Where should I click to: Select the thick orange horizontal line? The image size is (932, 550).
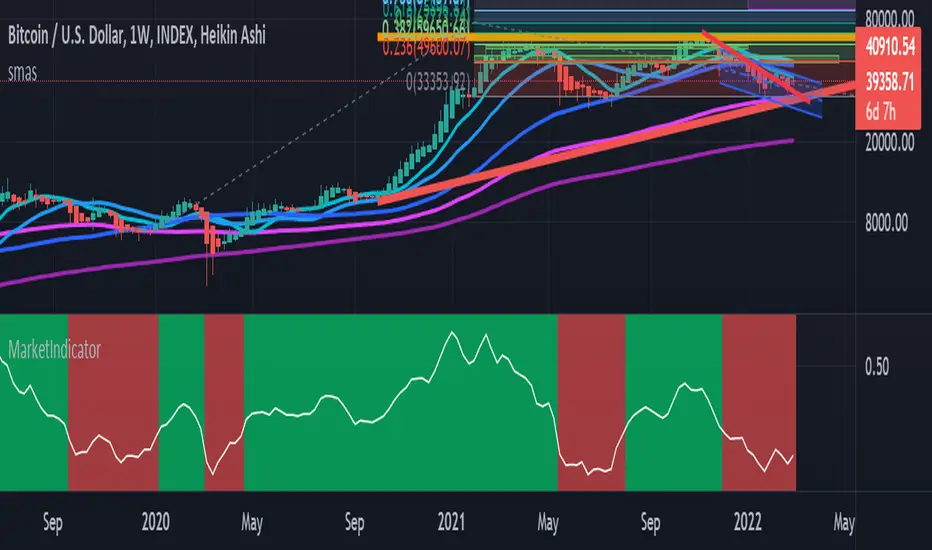click(x=616, y=37)
